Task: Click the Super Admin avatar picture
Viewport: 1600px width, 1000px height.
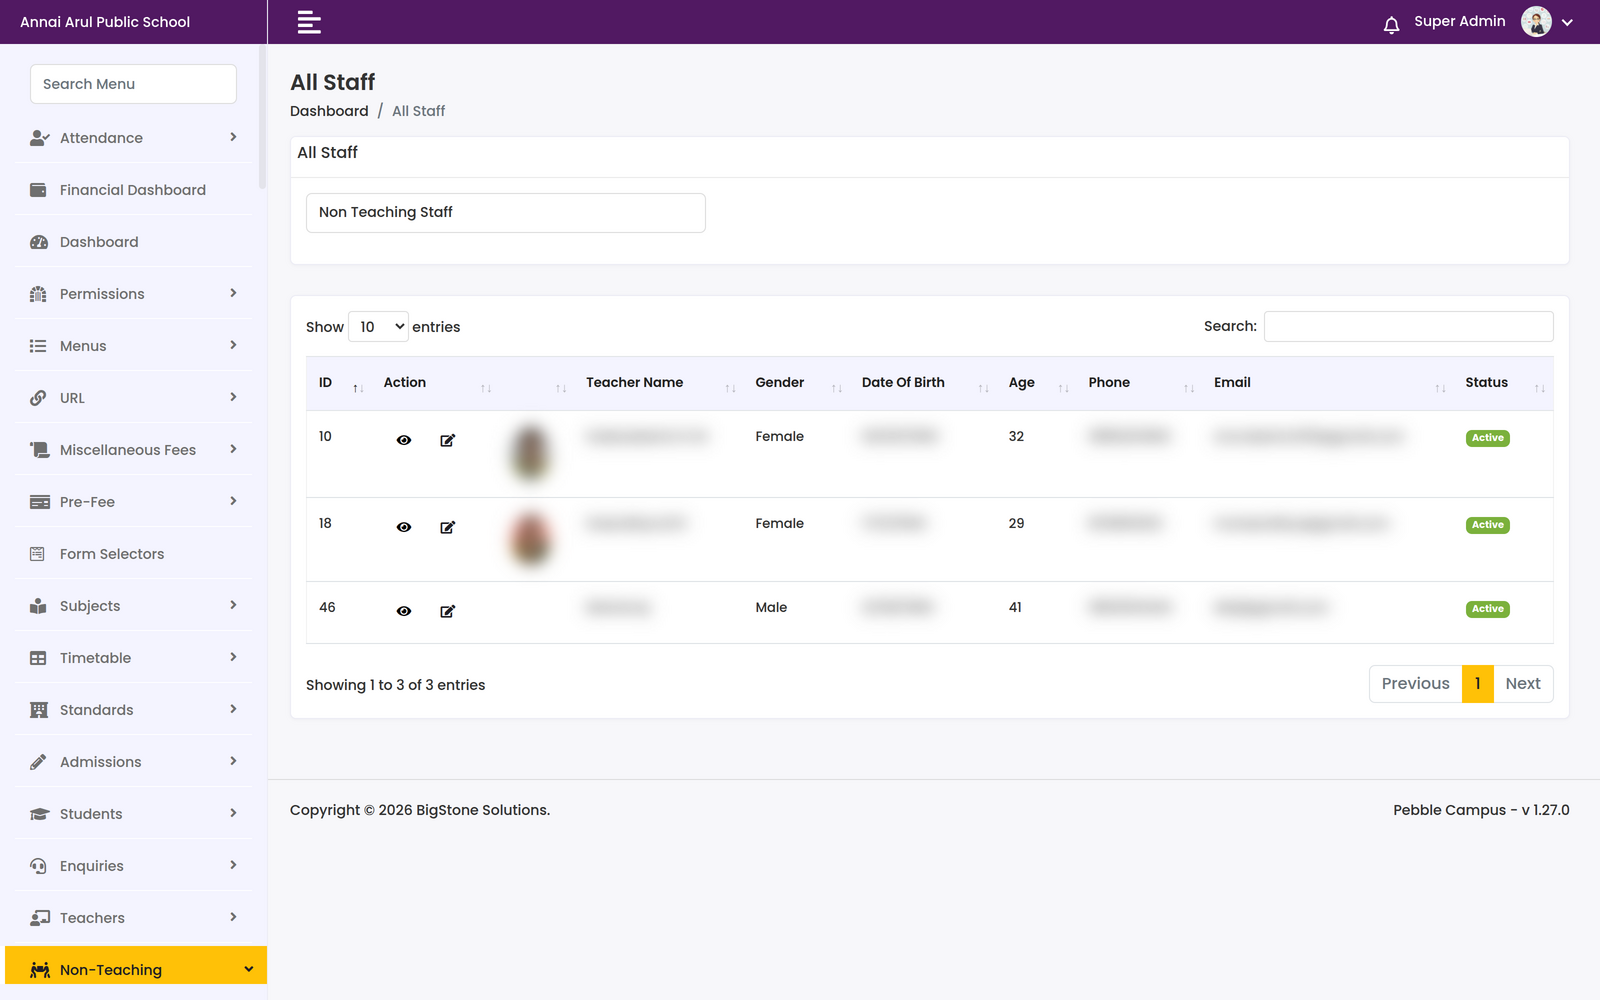Action: (x=1536, y=21)
